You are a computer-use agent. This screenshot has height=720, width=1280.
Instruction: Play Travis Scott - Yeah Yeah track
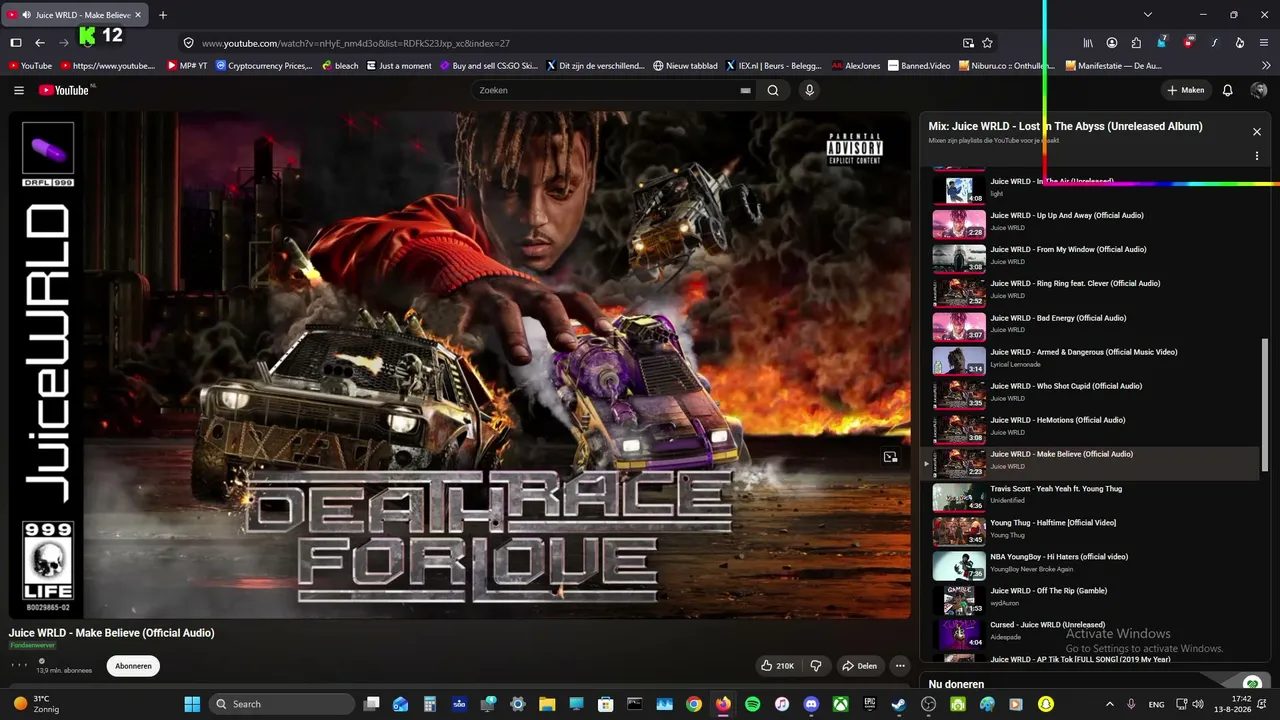1095,495
